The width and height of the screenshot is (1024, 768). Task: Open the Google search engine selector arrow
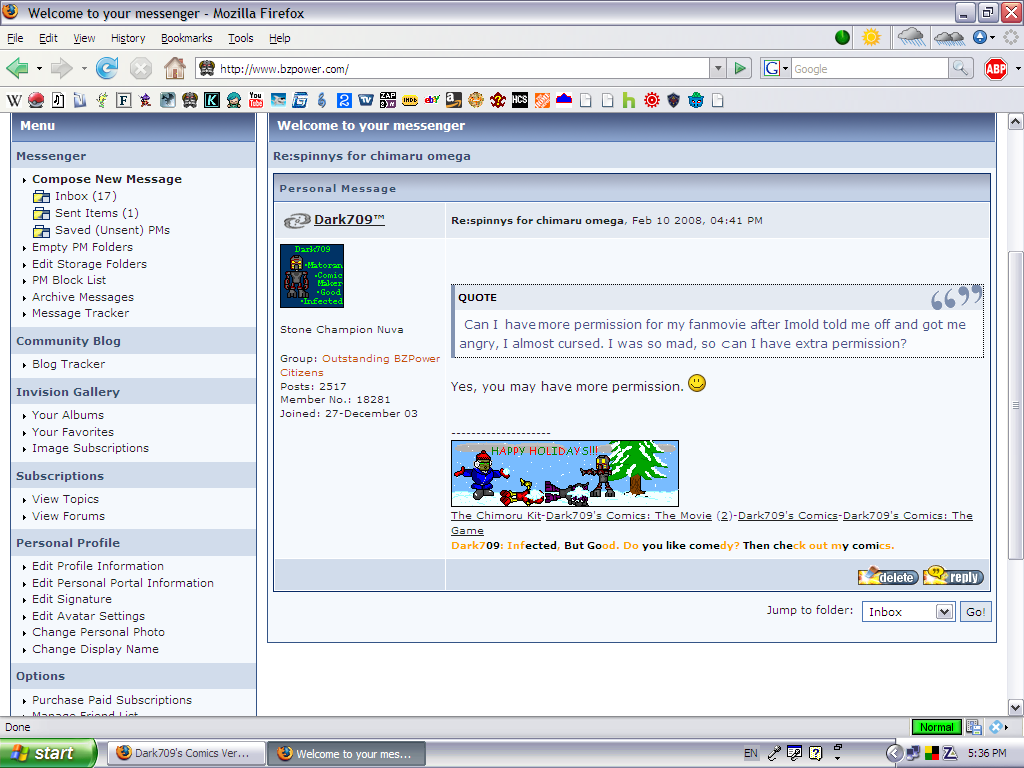point(786,69)
